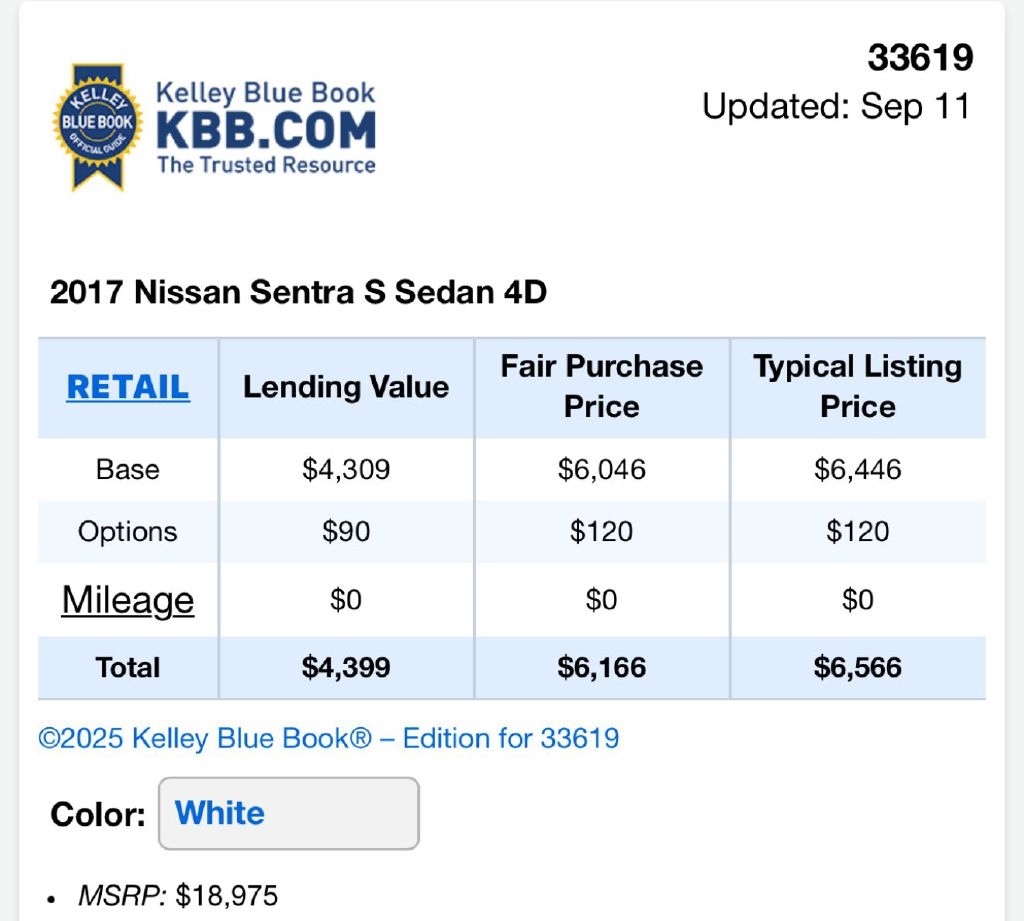Click the vehicle title 2017 Nissan Sentra
Image resolution: width=1024 pixels, height=921 pixels.
pos(298,292)
